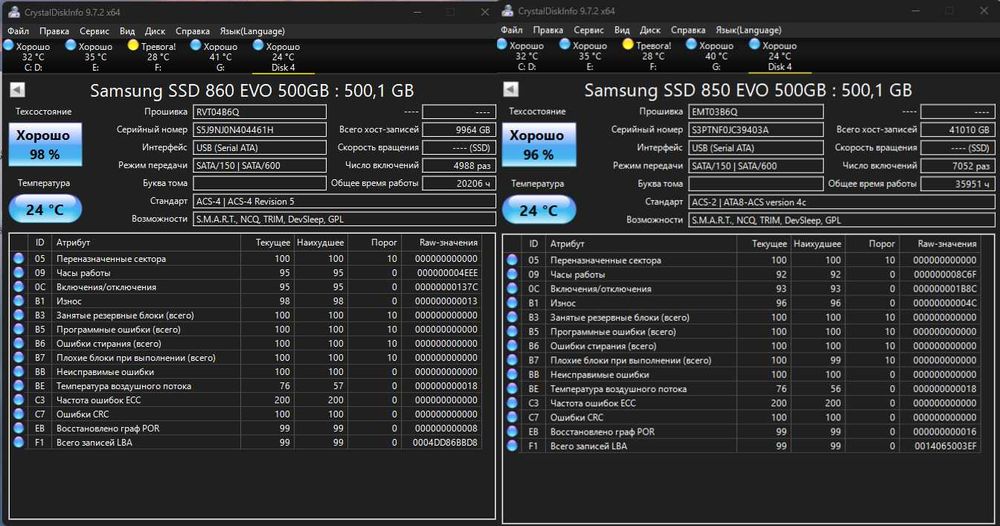Click status dot for Восстановлено граф POR, right window

pyautogui.click(x=512, y=432)
